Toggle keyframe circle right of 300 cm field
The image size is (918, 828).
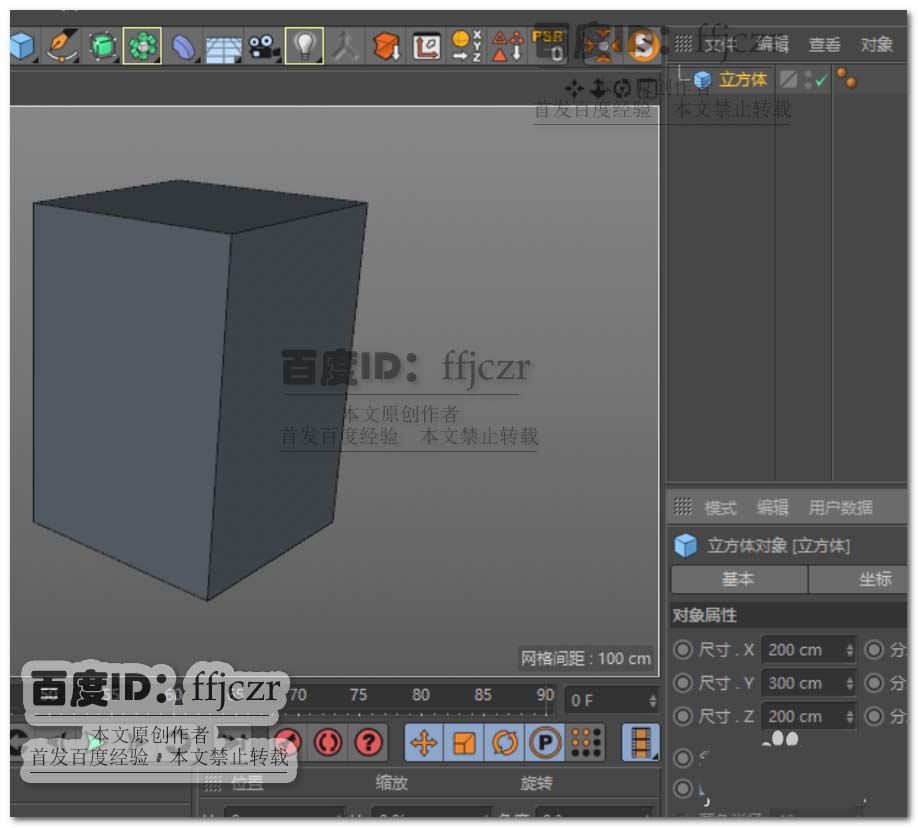(x=874, y=683)
